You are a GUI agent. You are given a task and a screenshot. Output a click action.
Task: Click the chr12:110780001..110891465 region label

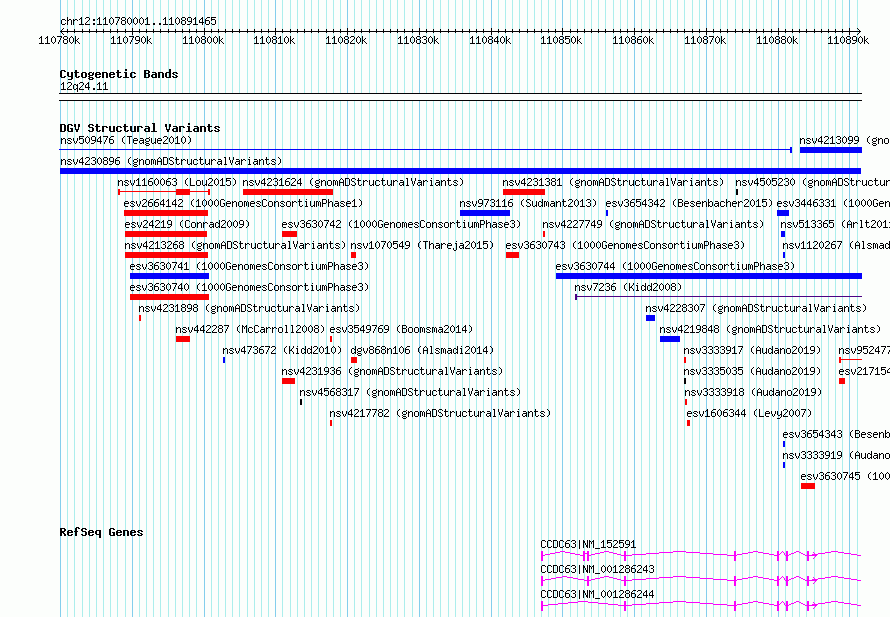pyautogui.click(x=138, y=21)
